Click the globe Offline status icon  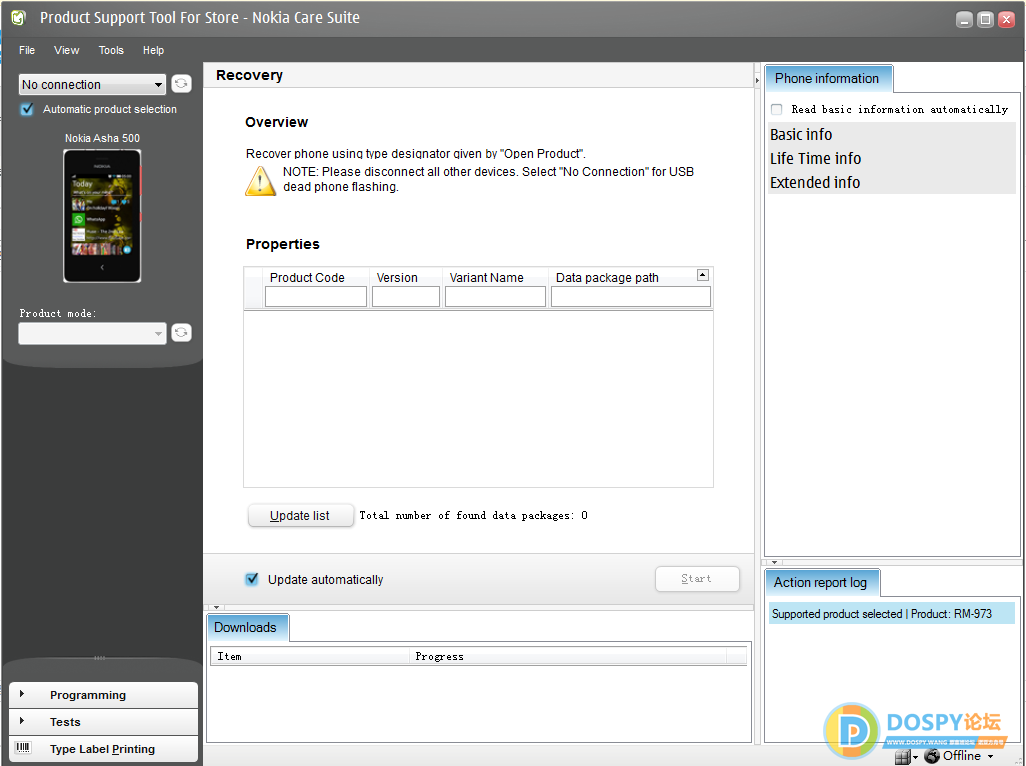pyautogui.click(x=932, y=756)
